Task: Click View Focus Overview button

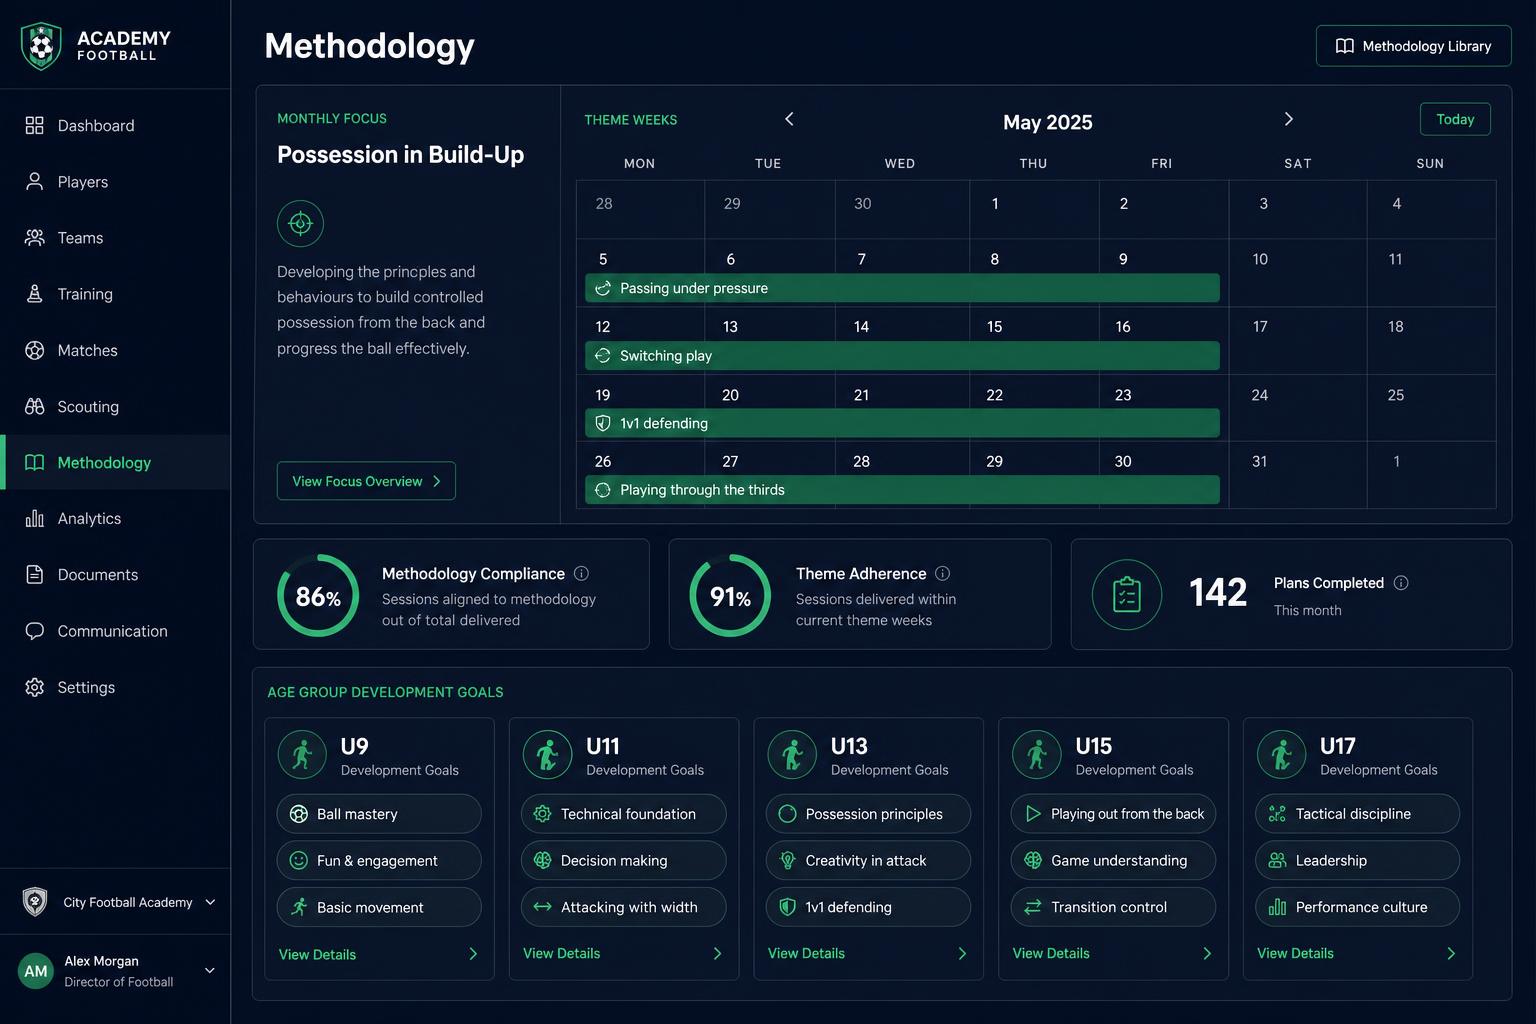Action: click(x=366, y=481)
